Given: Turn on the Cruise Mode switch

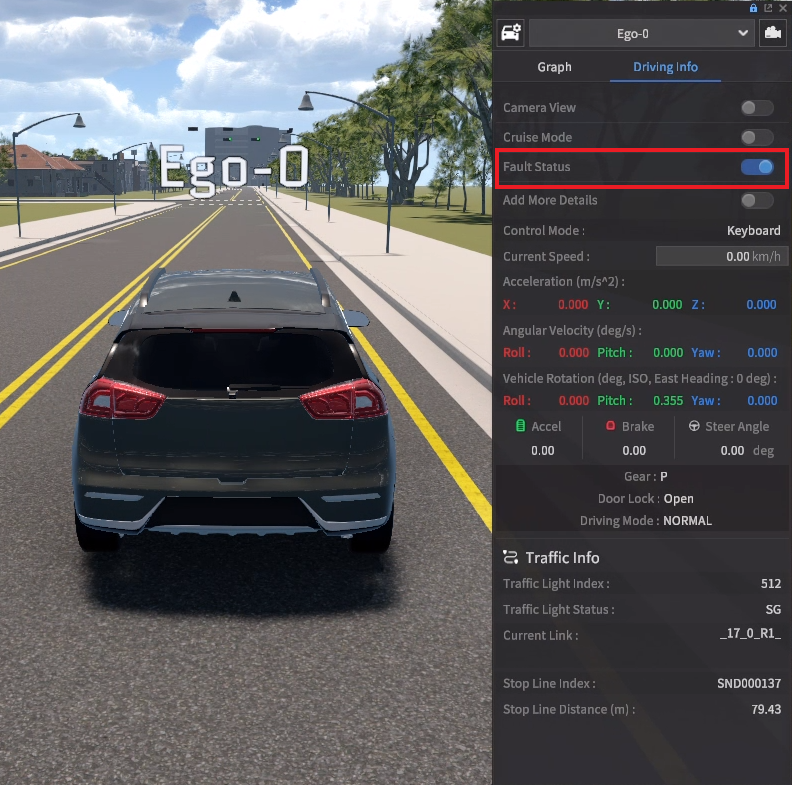Looking at the screenshot, I should click(x=756, y=137).
